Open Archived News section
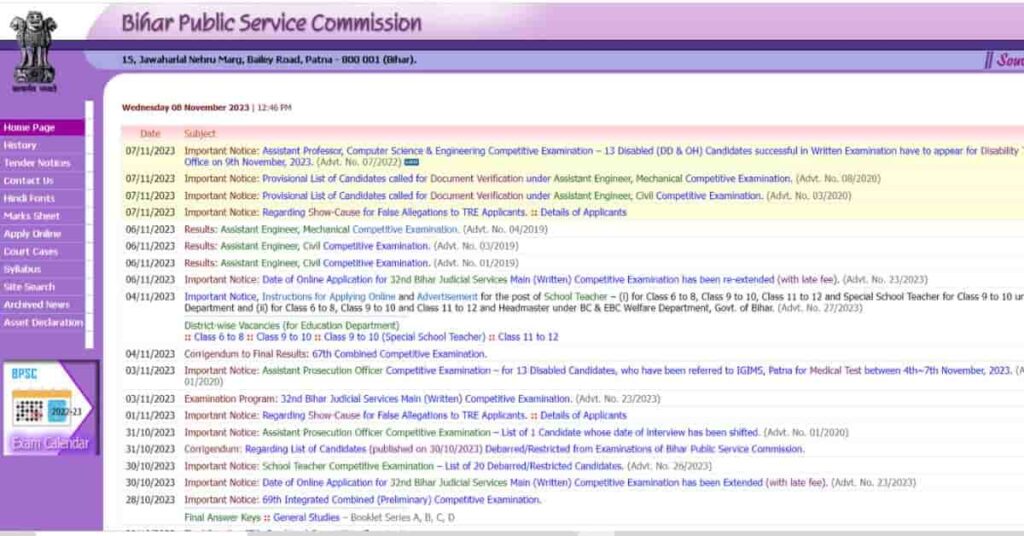The image size is (1024, 536). click(x=37, y=305)
